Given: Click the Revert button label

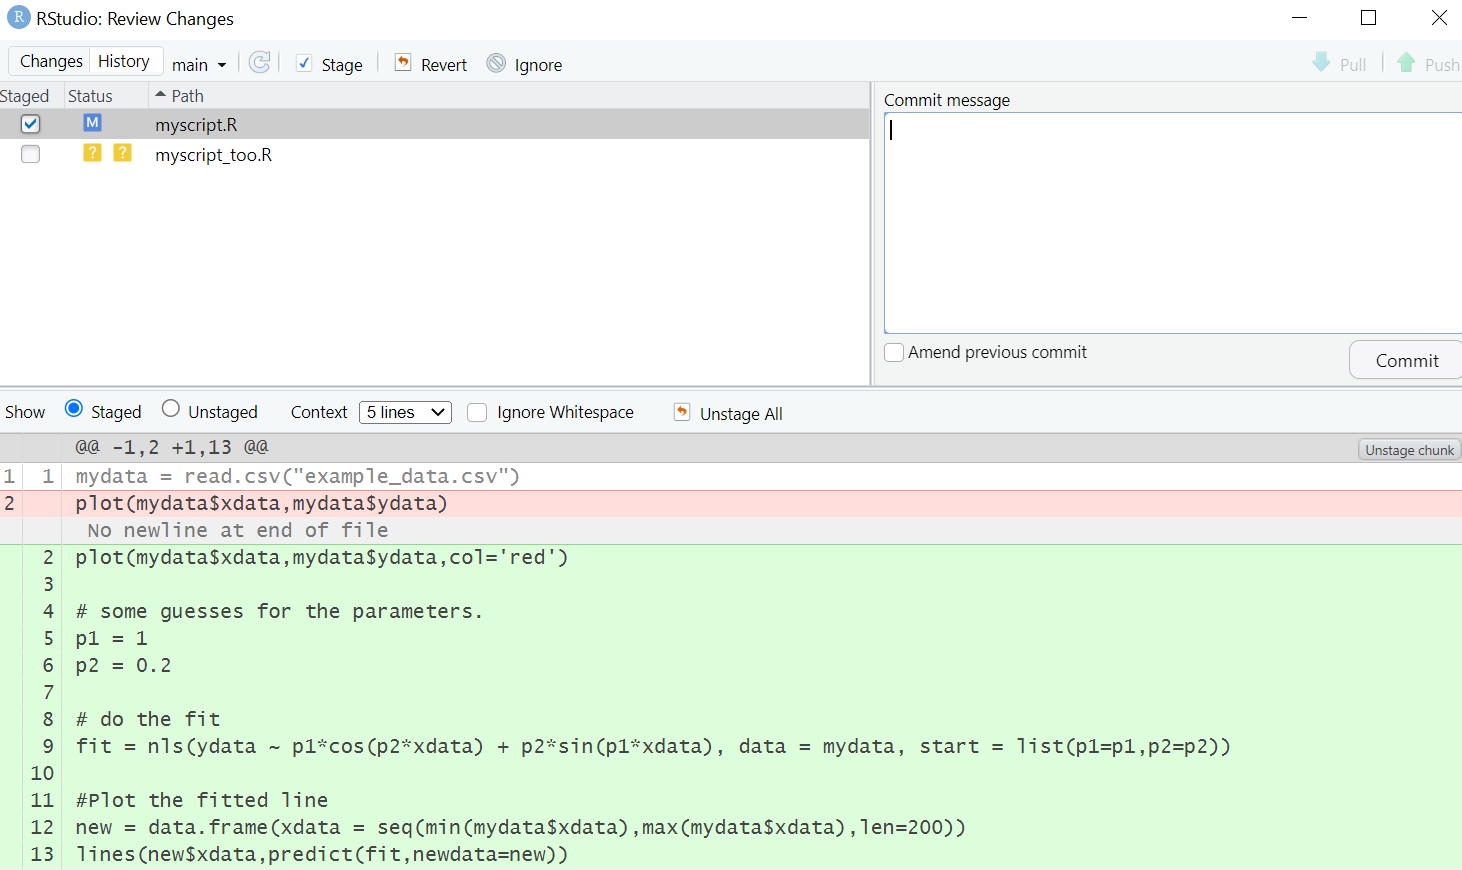Looking at the screenshot, I should point(444,65).
